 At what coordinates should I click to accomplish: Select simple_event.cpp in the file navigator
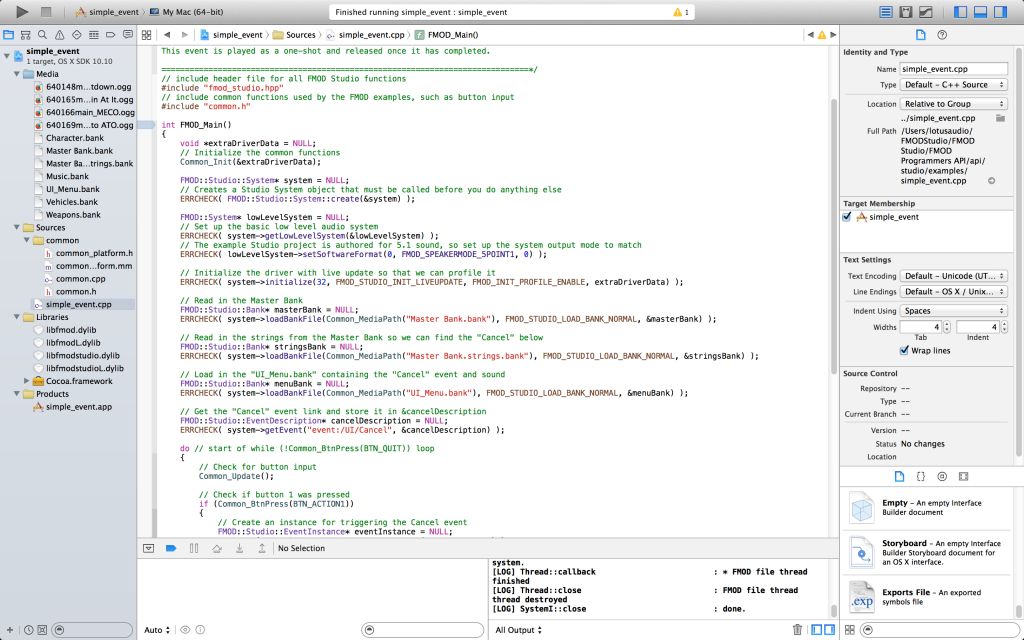point(78,304)
